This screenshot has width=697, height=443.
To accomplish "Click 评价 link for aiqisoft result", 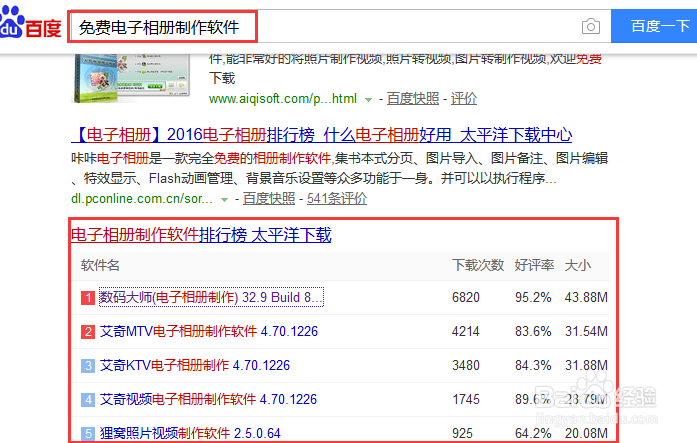I will 464,99.
